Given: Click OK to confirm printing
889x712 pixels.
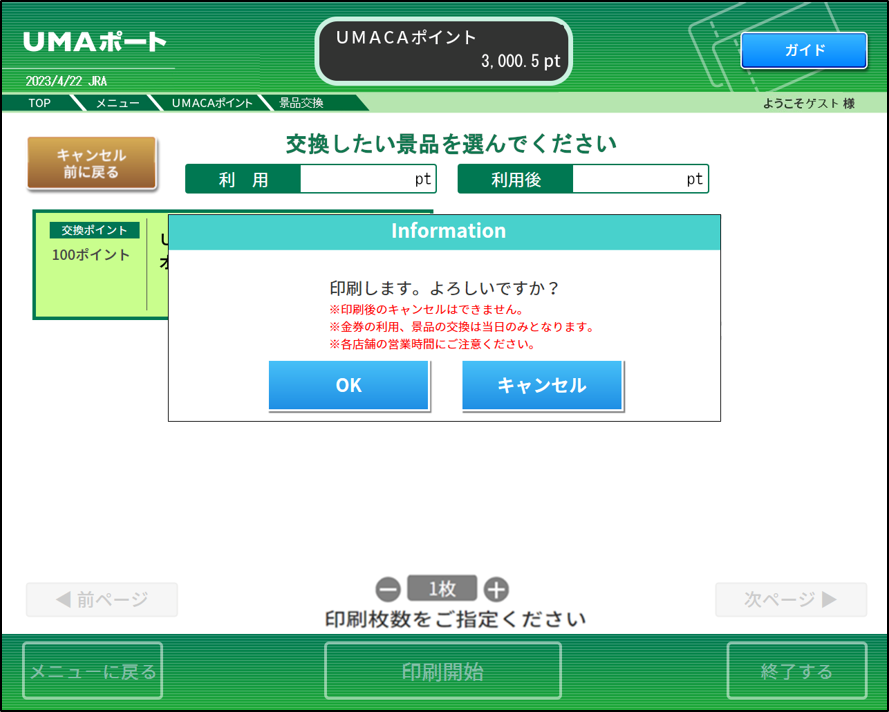Looking at the screenshot, I should point(348,385).
